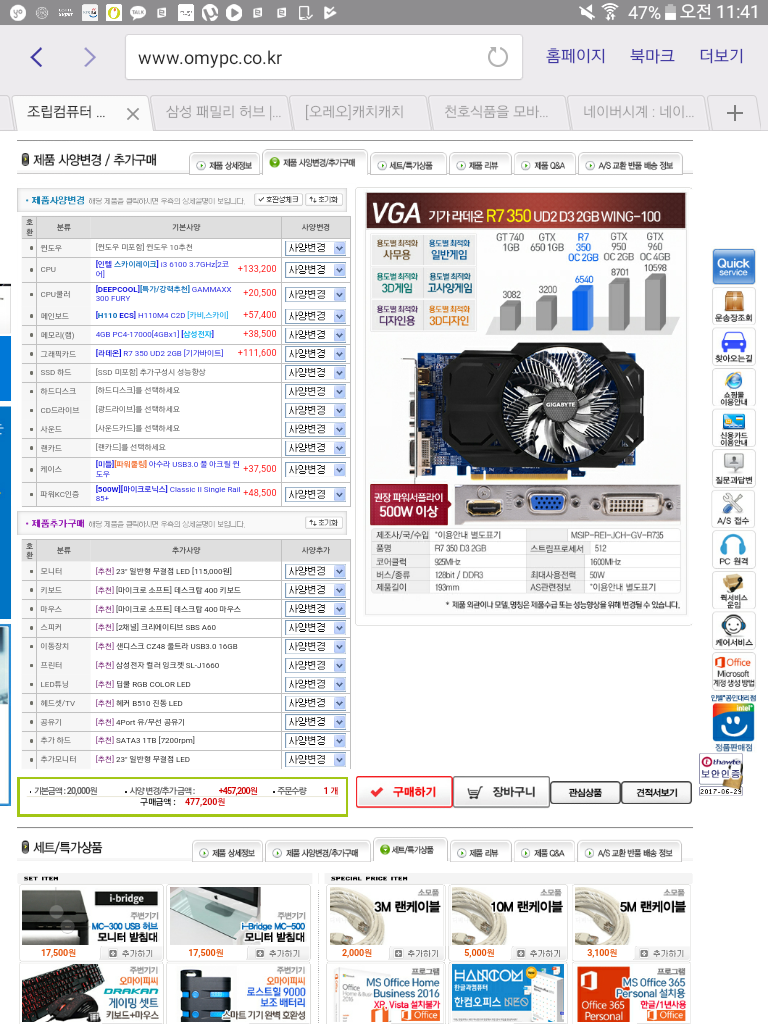Click the 견적서보기 quote button
Screen dimensions: 768x1024
click(x=656, y=792)
